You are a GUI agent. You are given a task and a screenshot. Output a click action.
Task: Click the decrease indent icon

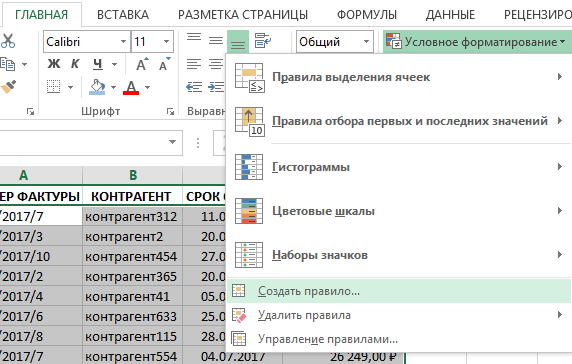(194, 87)
